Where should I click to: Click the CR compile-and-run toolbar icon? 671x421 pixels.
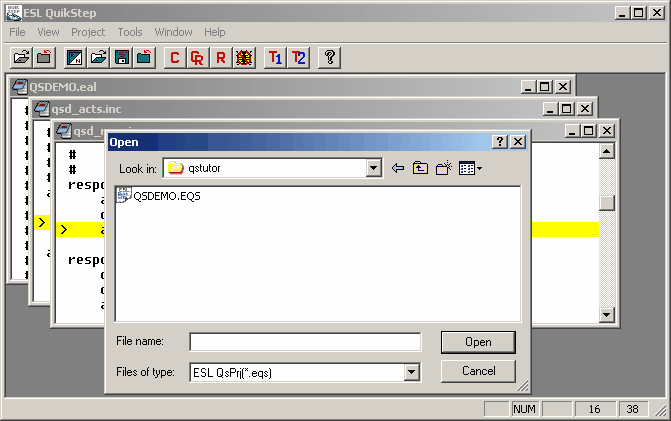click(198, 58)
